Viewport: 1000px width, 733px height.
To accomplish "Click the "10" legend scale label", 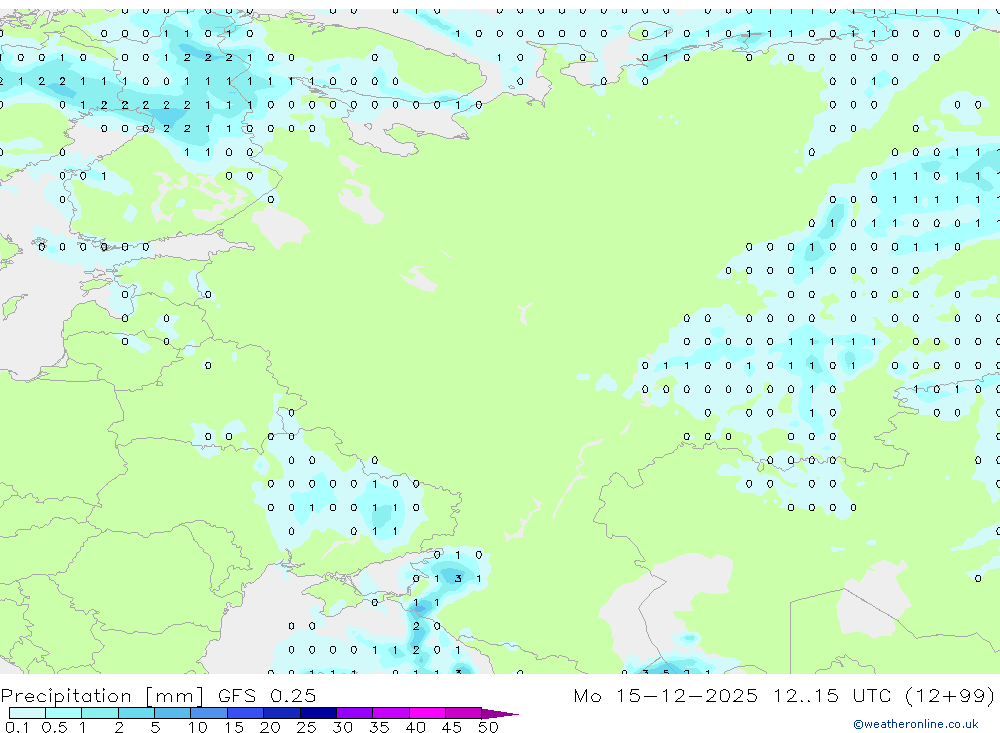I will (198, 727).
